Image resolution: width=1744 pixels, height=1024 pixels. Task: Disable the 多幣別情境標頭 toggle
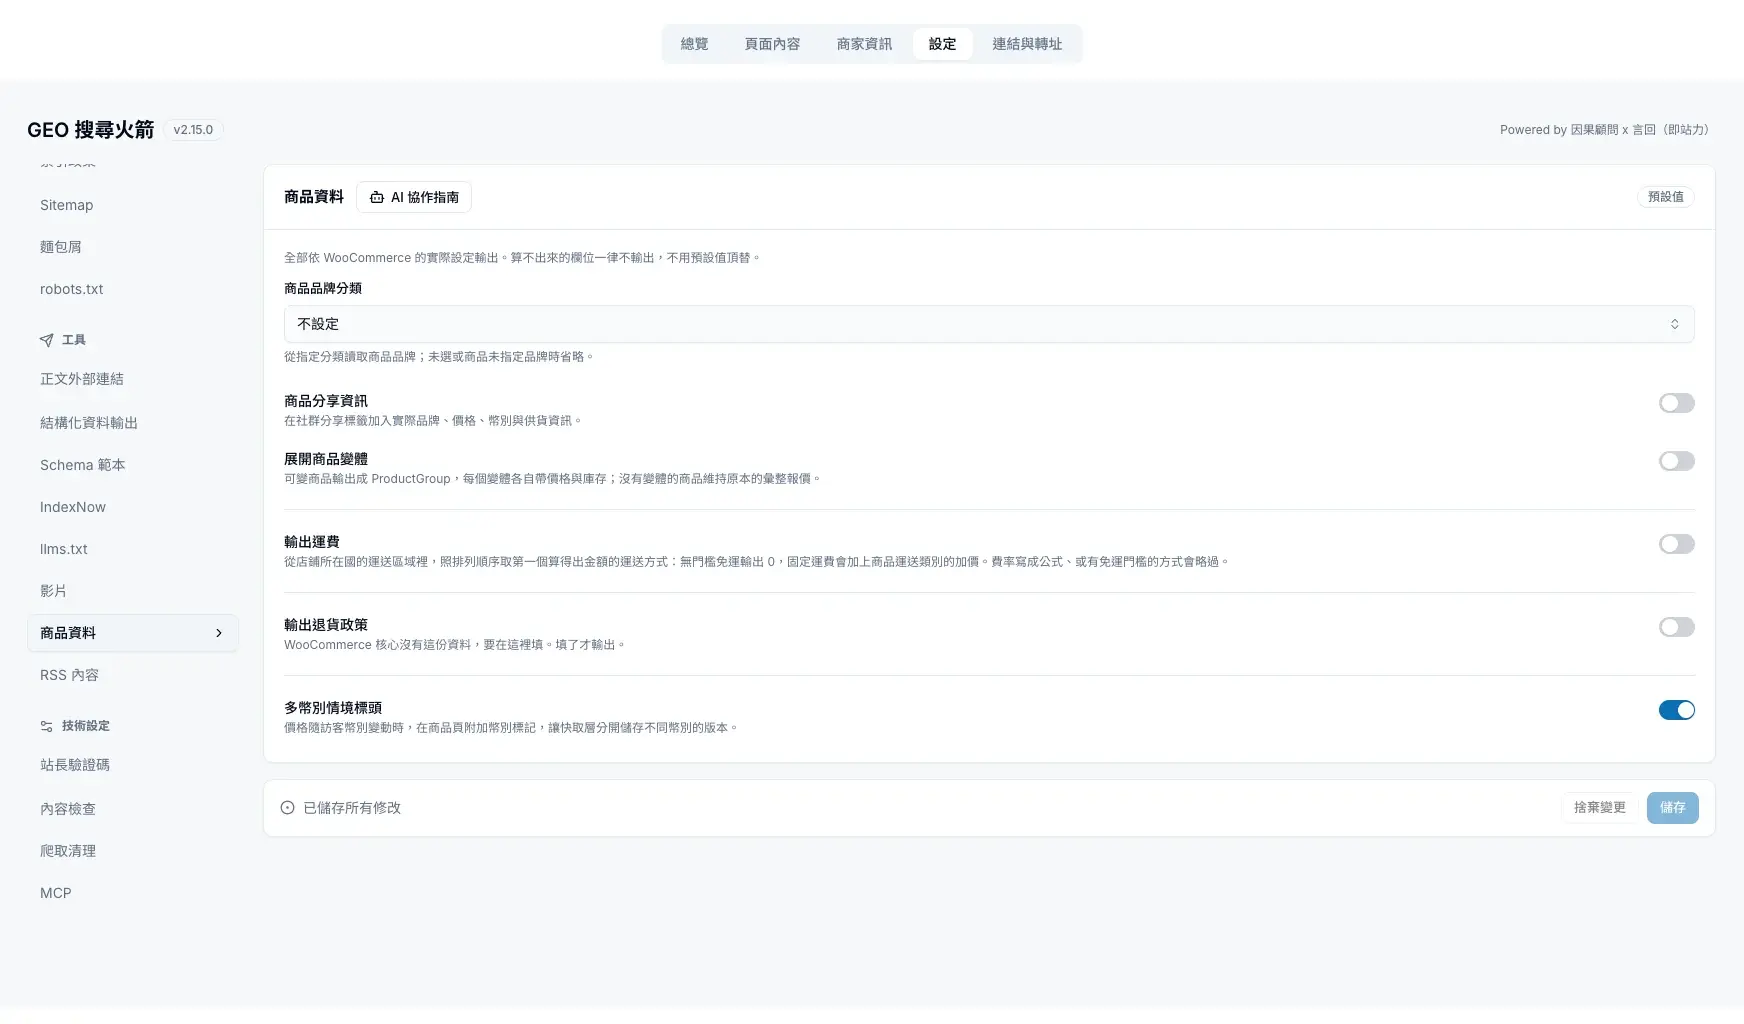pyautogui.click(x=1677, y=710)
